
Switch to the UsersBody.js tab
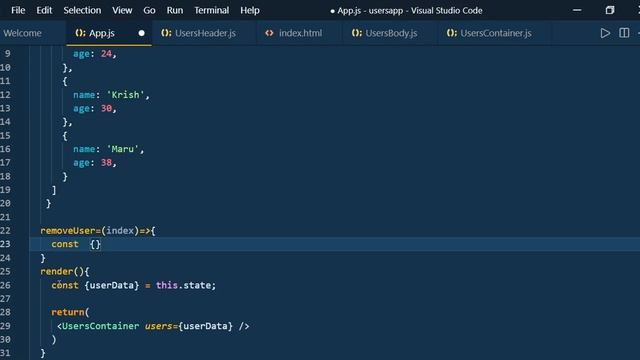coord(391,33)
